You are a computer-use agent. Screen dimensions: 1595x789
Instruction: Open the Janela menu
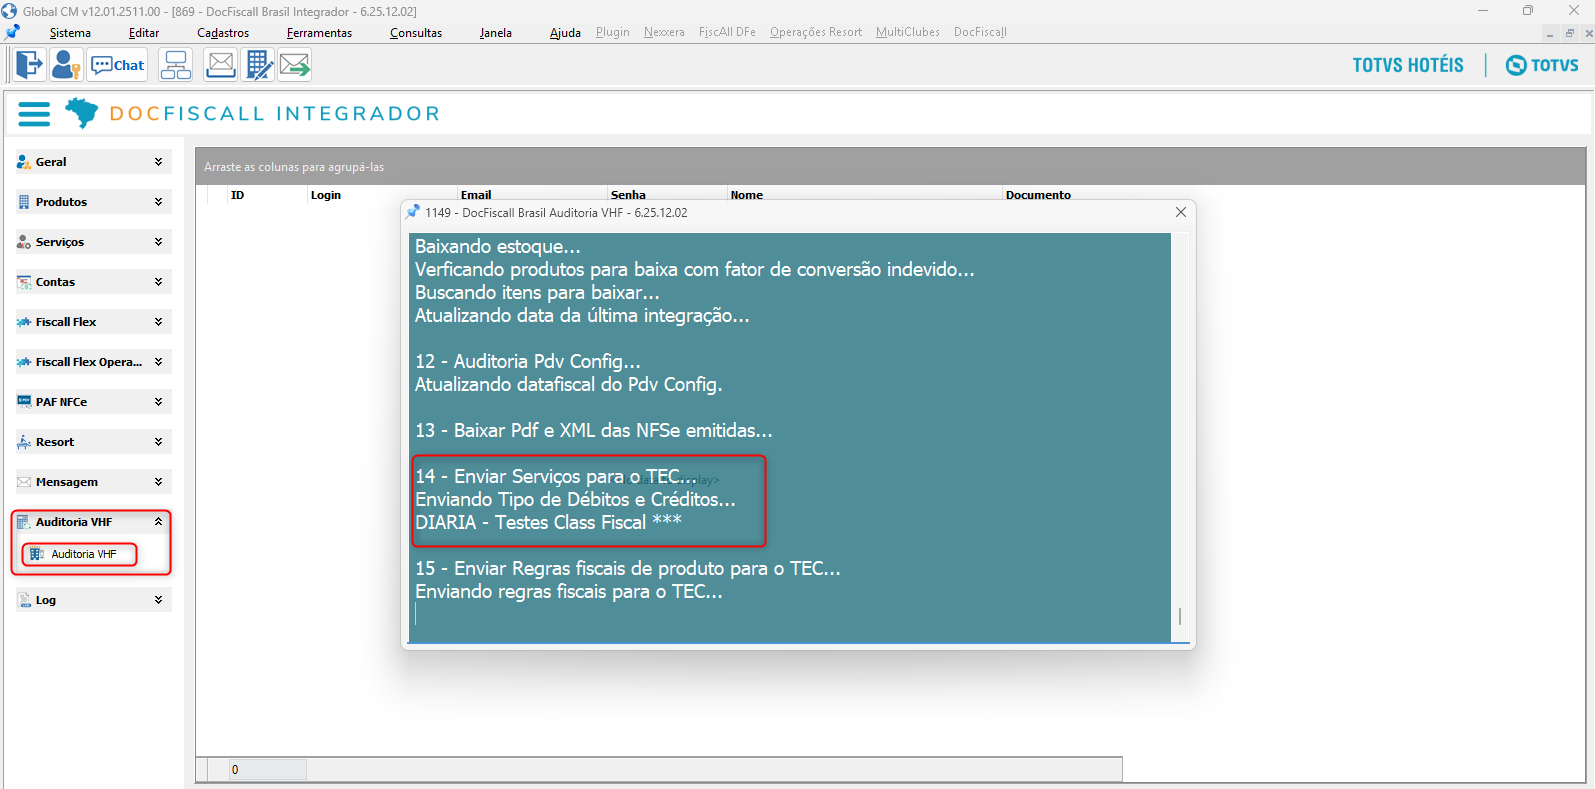496,33
